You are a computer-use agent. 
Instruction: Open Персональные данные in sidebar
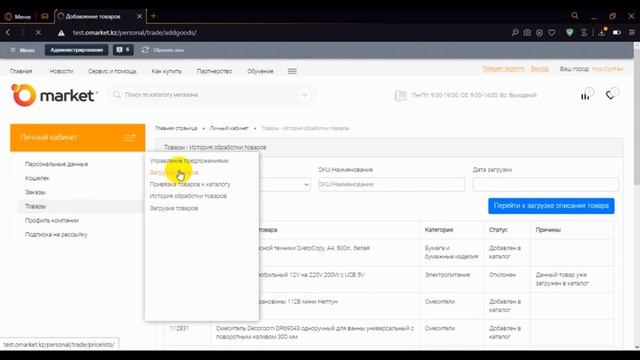tap(56, 164)
